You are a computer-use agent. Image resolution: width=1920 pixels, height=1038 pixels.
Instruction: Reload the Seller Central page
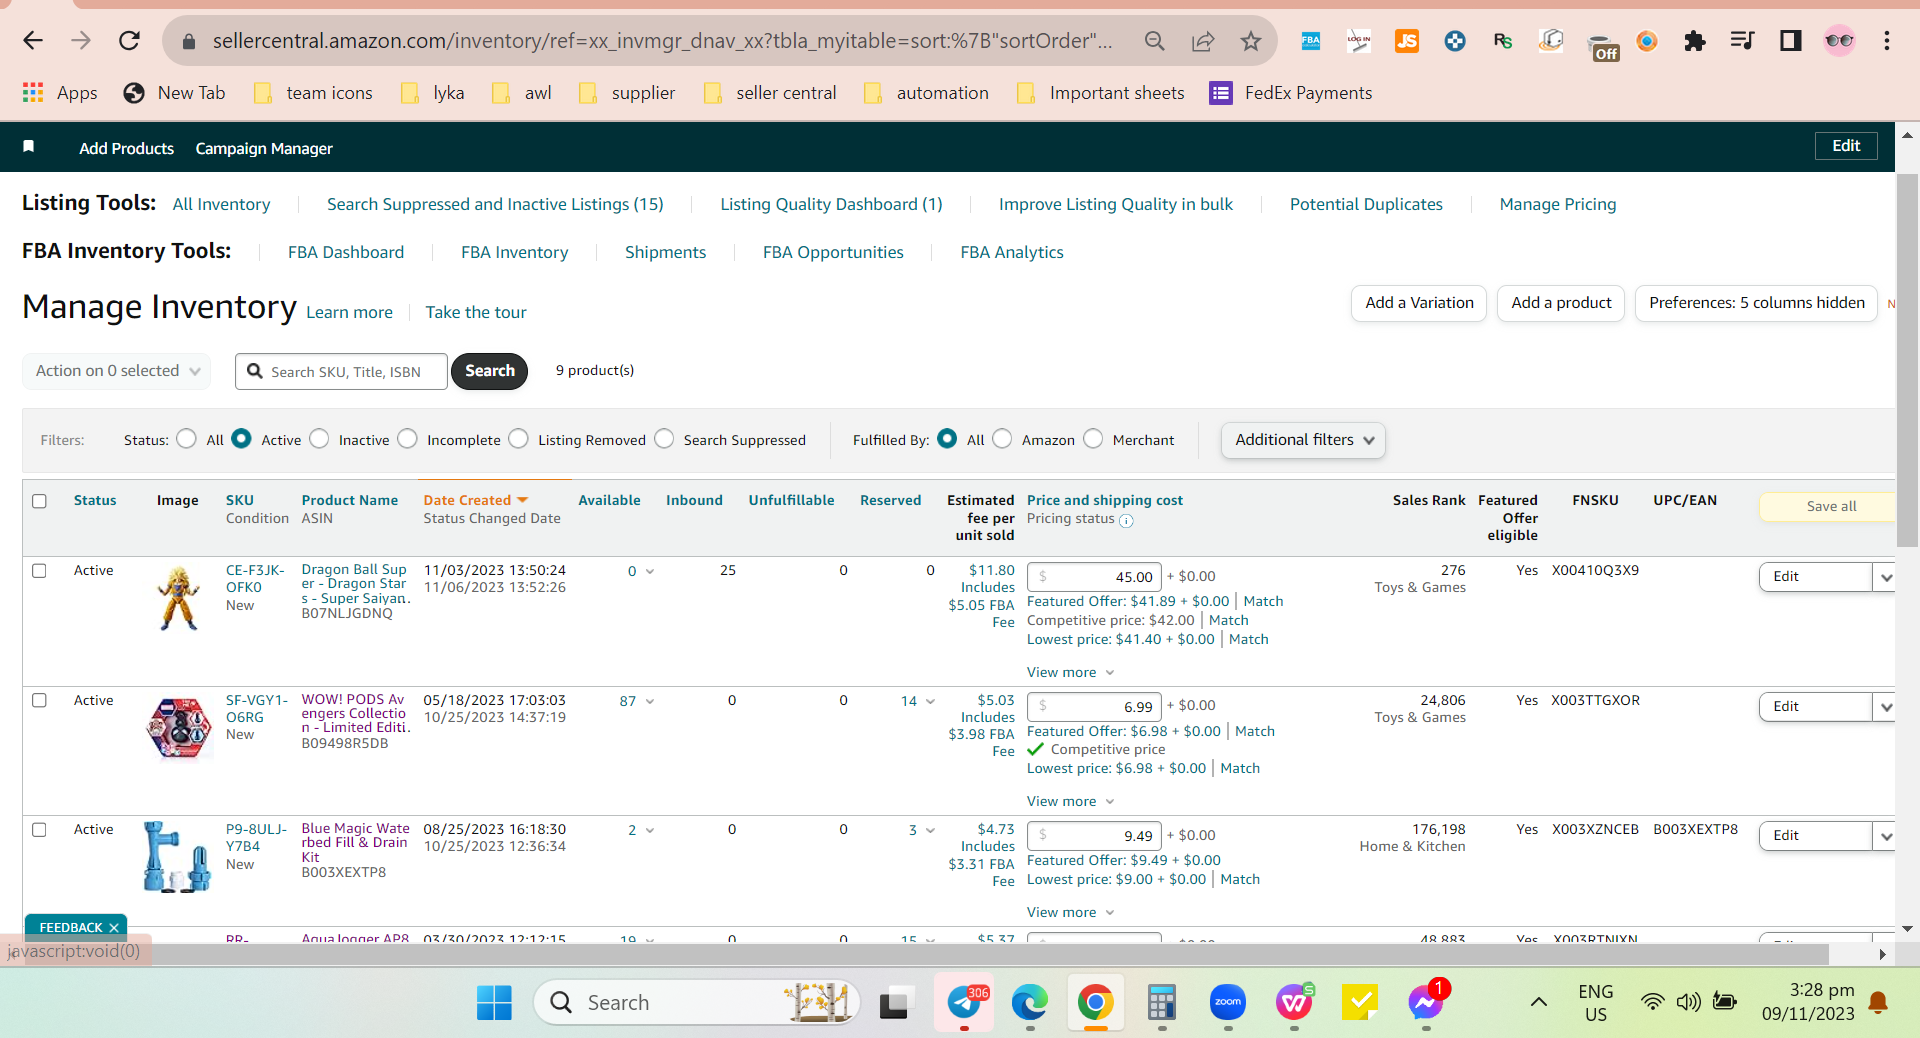[129, 41]
